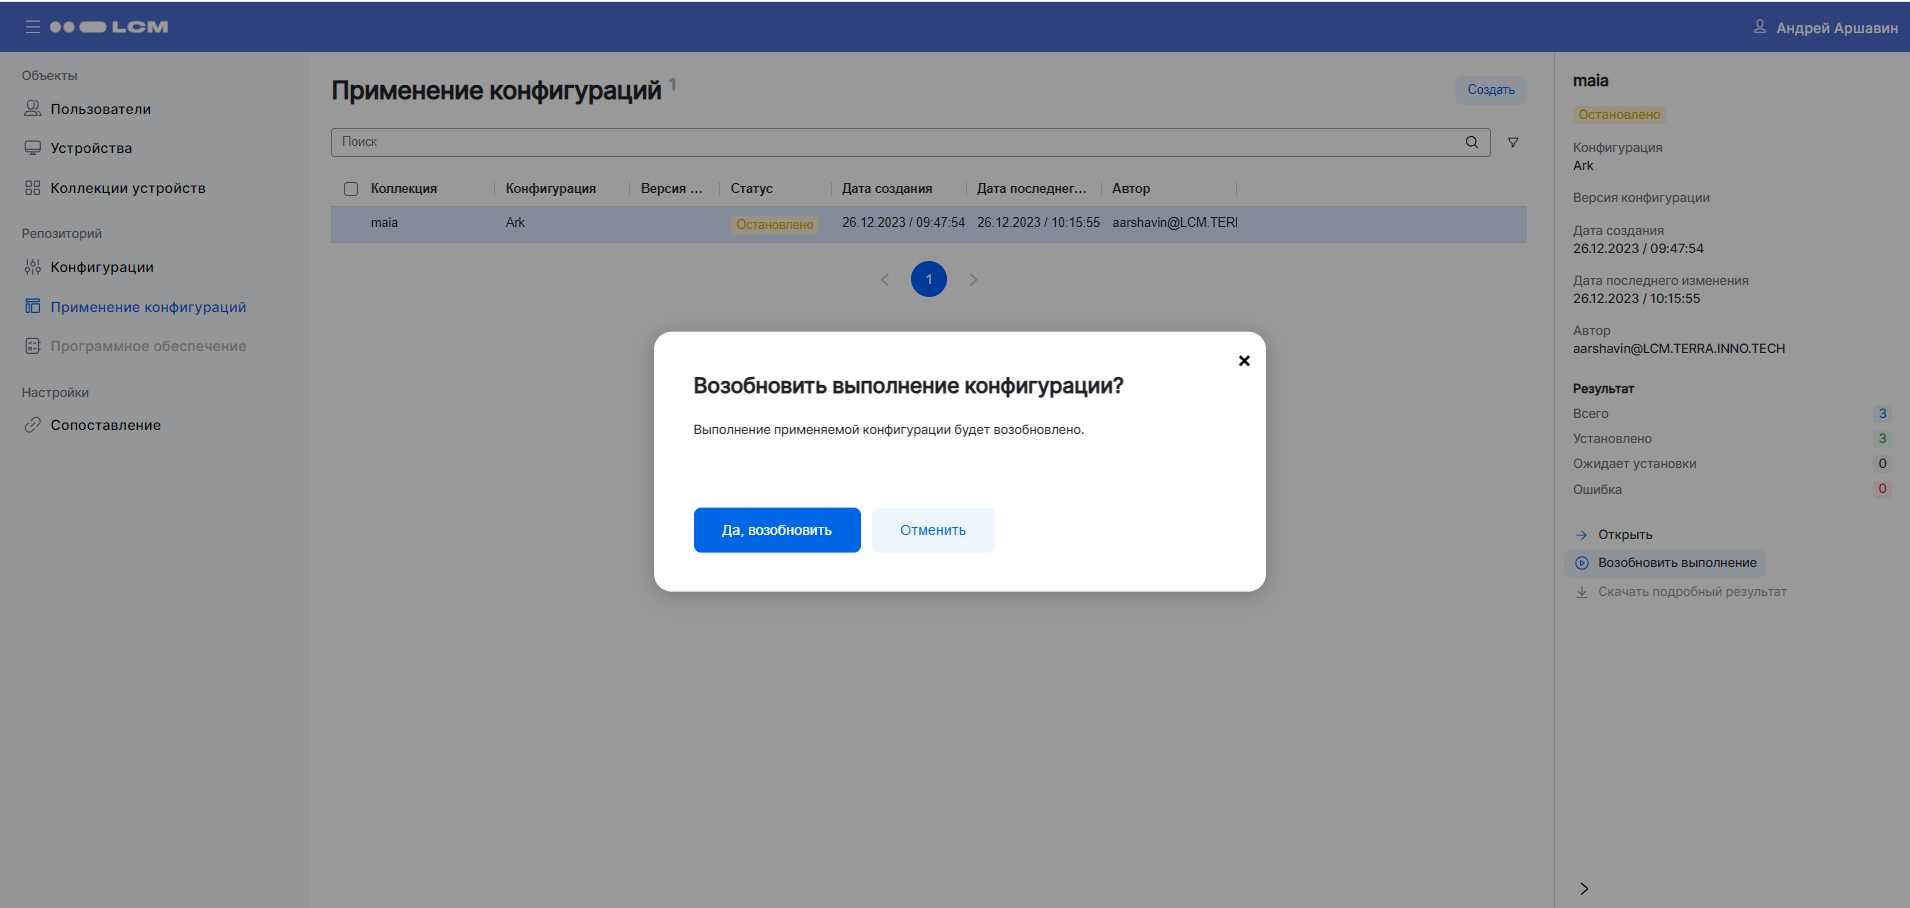Click the user profile icon
1910x908 pixels.
(x=1759, y=27)
